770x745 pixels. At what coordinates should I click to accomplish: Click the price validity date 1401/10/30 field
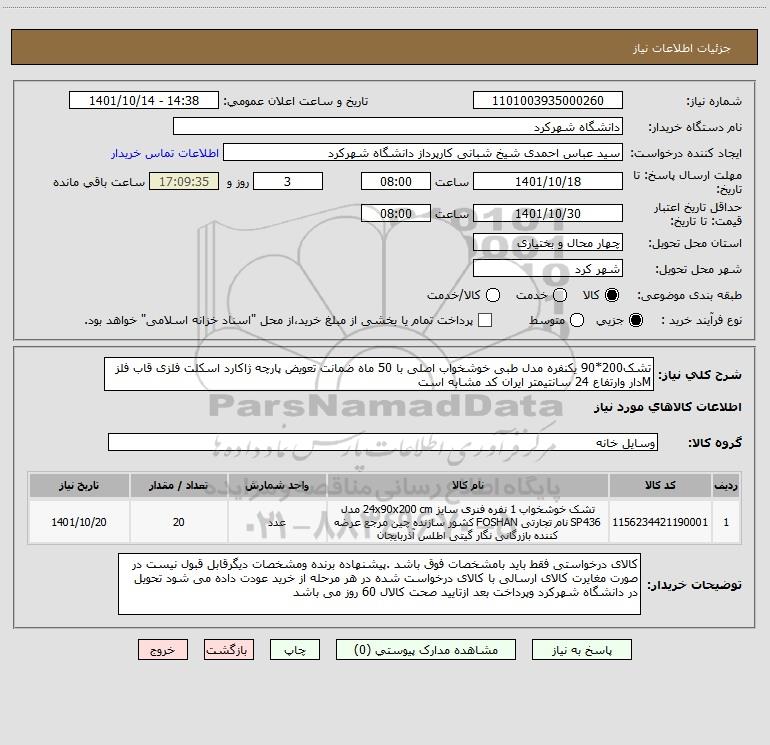[x=548, y=213]
